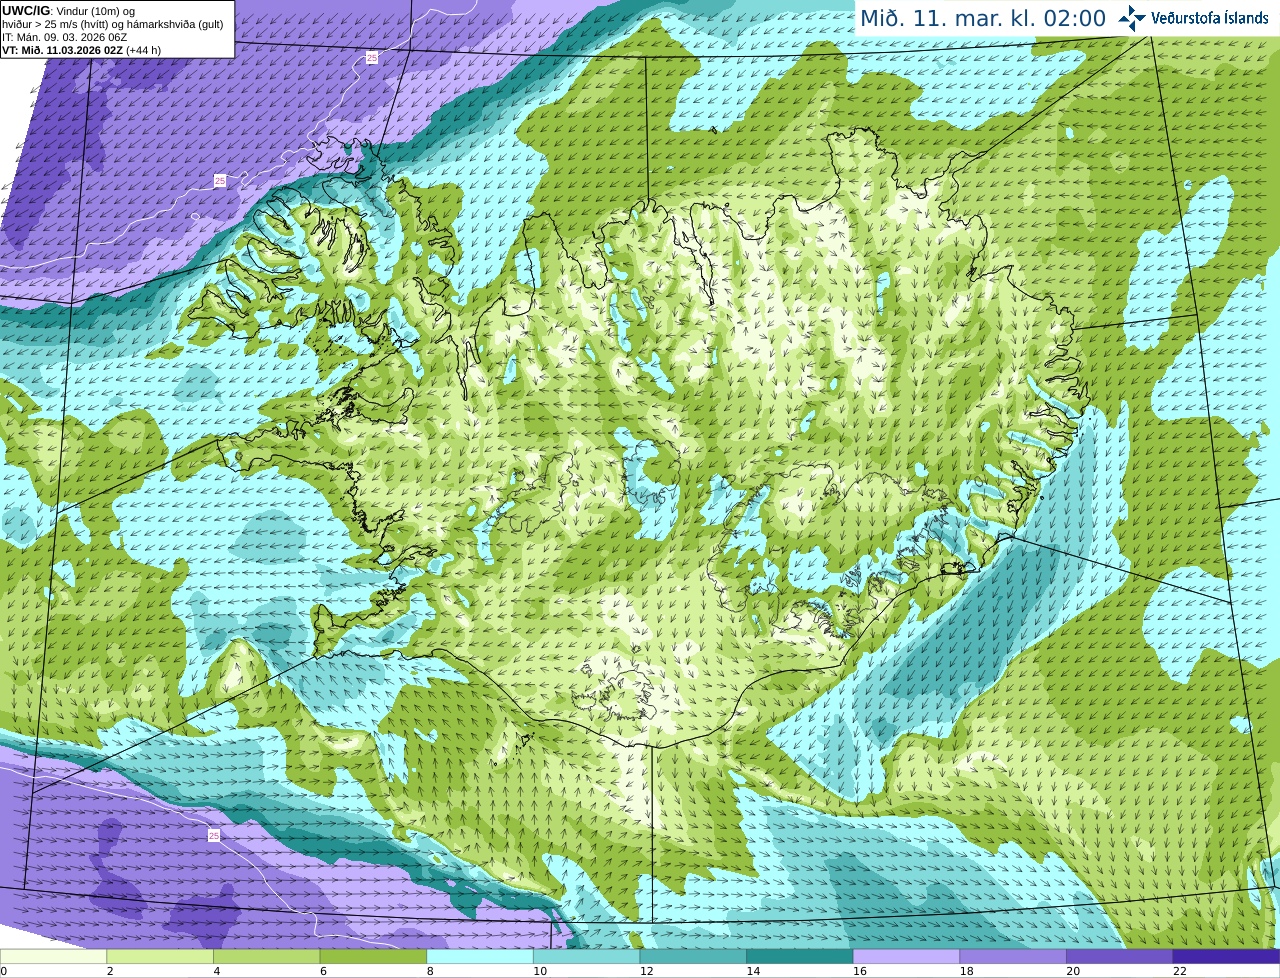Screen dimensions: 1280x978
Task: Click the legend scale value 0
Action: click(4, 971)
